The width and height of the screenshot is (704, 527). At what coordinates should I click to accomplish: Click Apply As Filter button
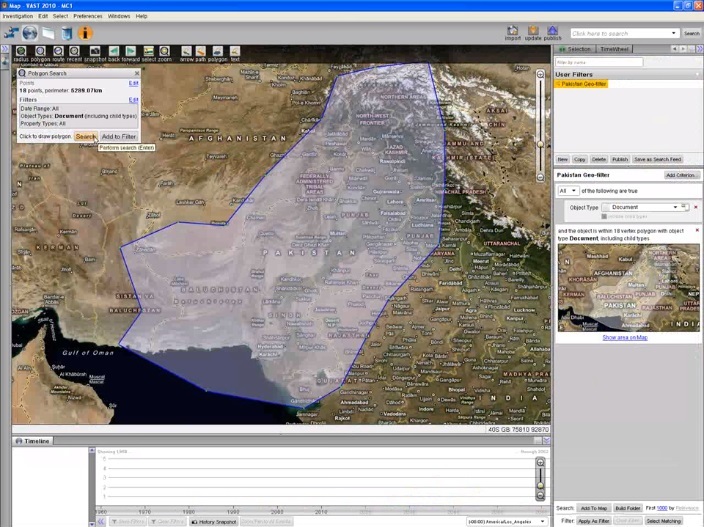594,521
